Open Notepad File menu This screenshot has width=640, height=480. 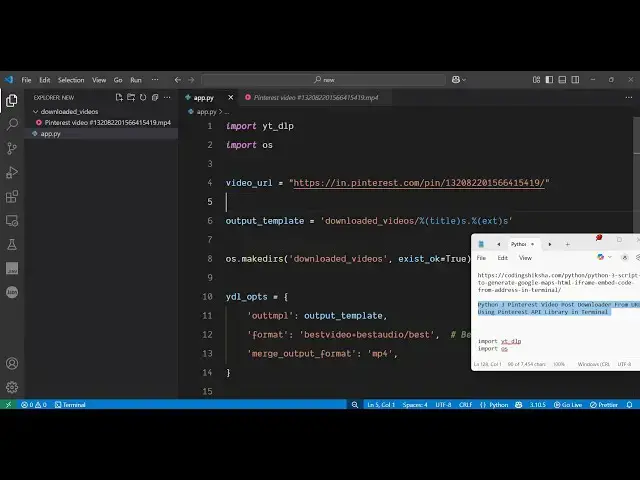pos(481,258)
